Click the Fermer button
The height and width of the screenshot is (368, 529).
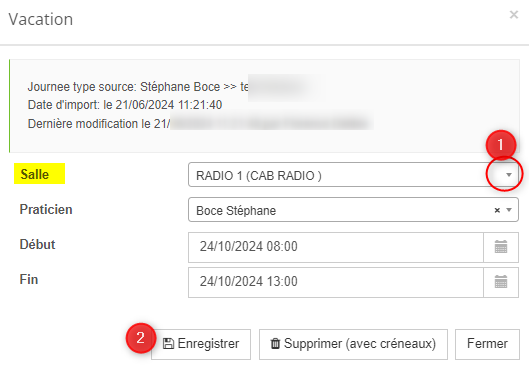point(487,344)
